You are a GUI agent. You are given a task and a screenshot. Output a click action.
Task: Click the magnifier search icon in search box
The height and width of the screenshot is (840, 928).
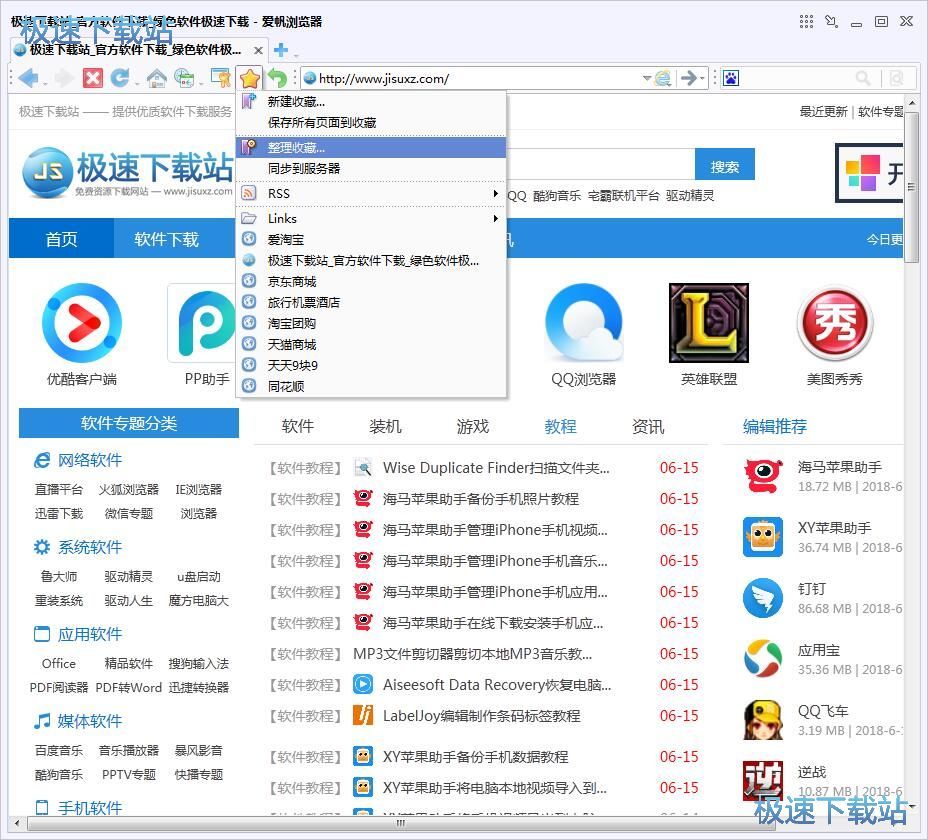click(863, 78)
